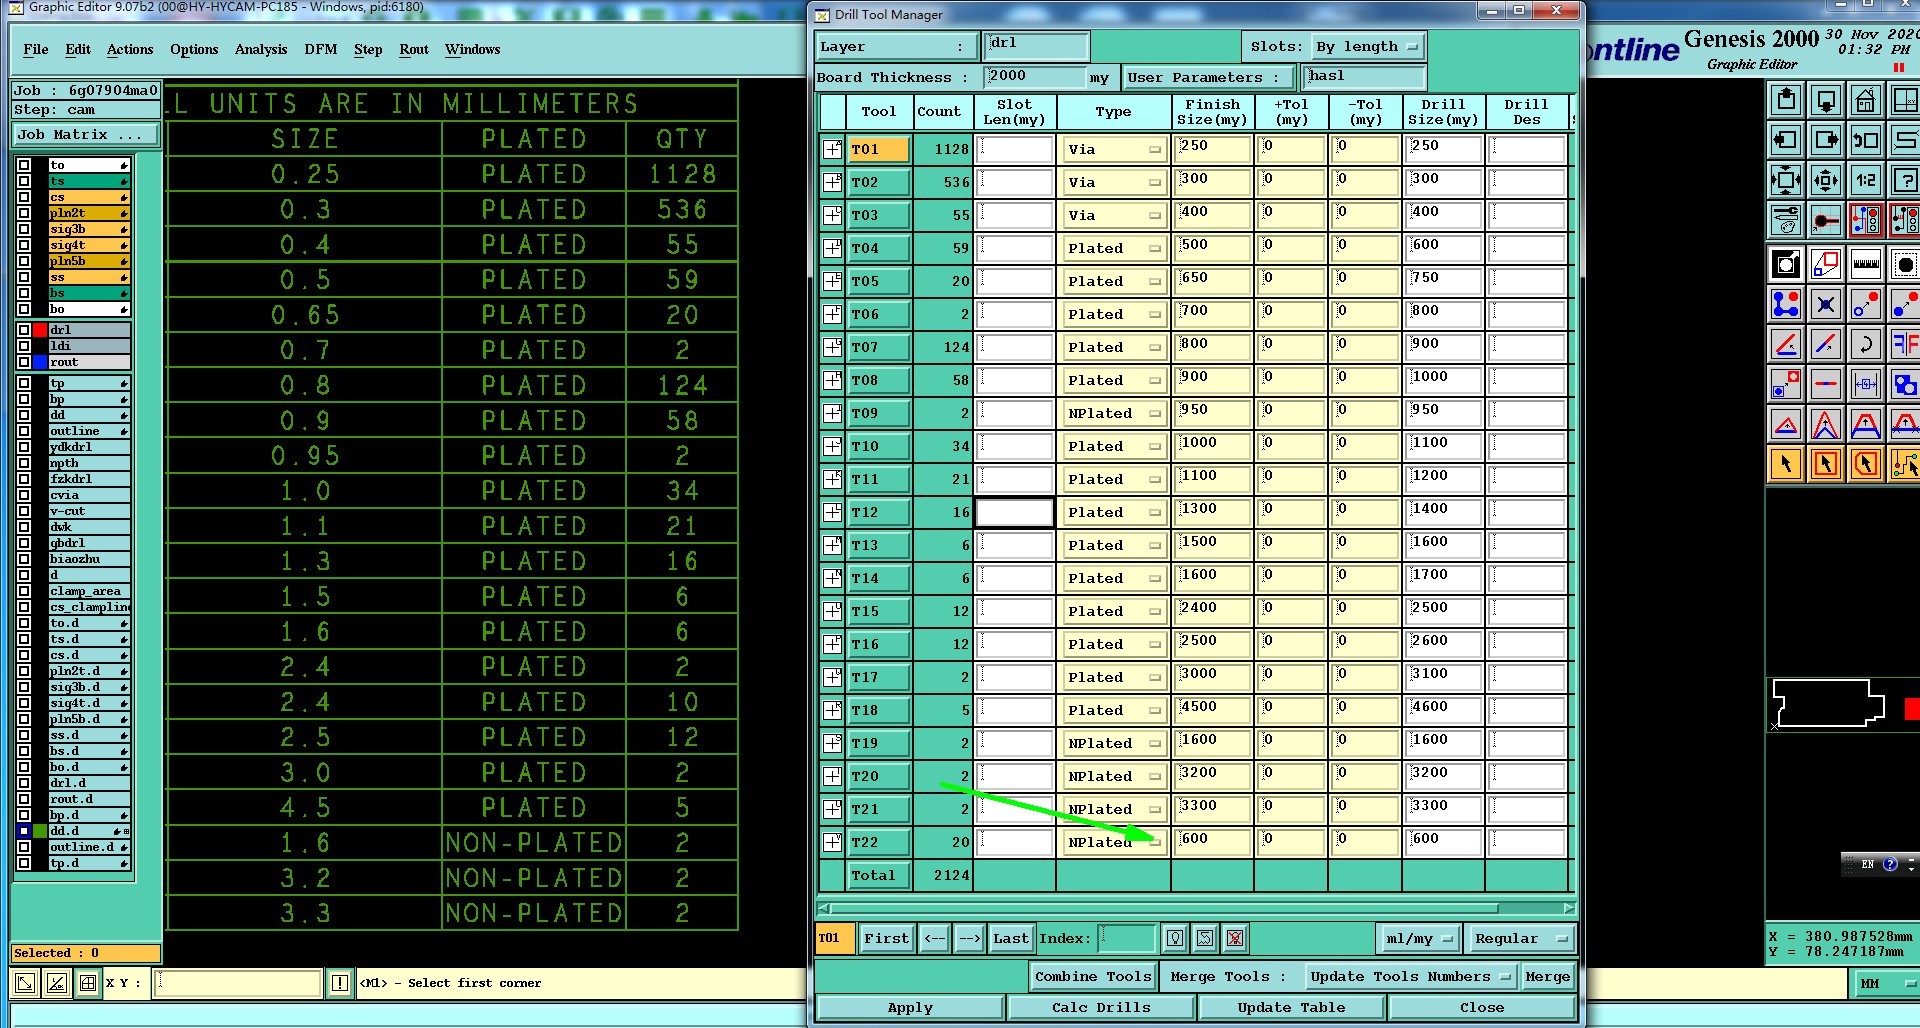This screenshot has height=1028, width=1920.
Task: Toggle checkbox for the rout layer
Action: click(24, 362)
